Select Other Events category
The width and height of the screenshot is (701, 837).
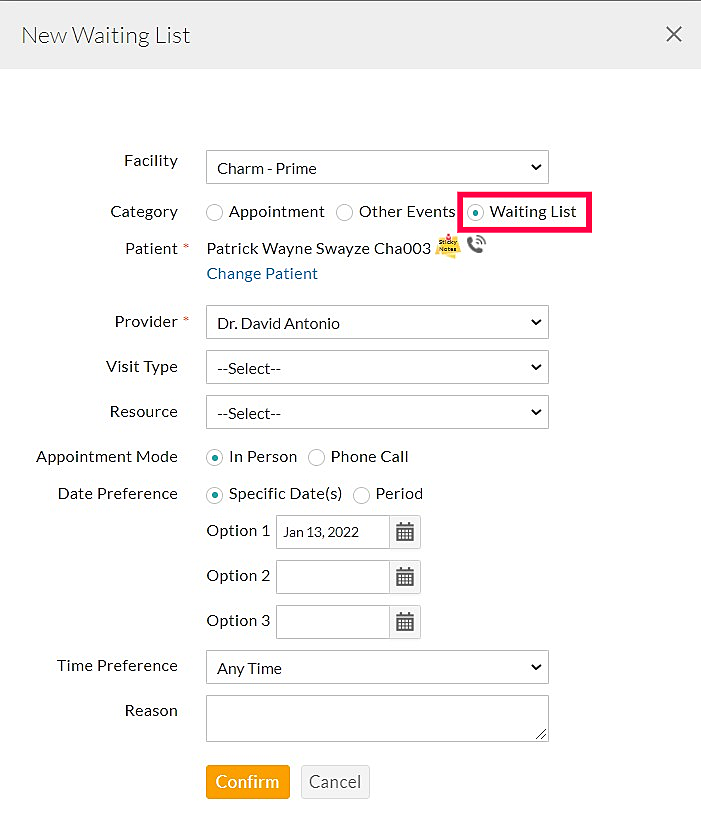point(344,212)
